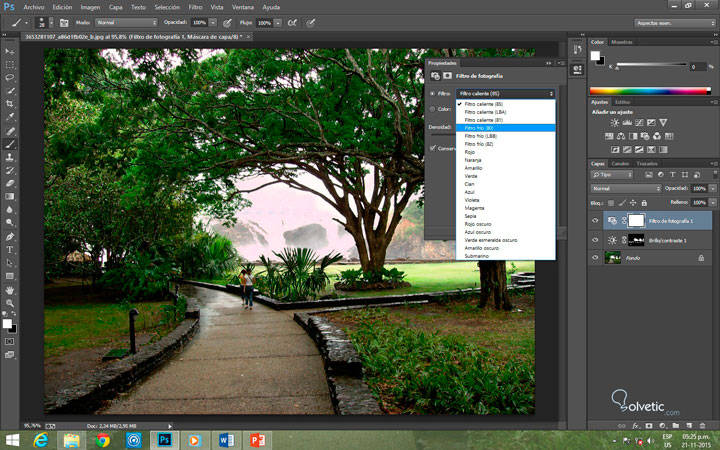Add a Brightness/Contrast adjustment from Ajustes panel
Viewport: 720px width, 450px height.
[x=614, y=123]
